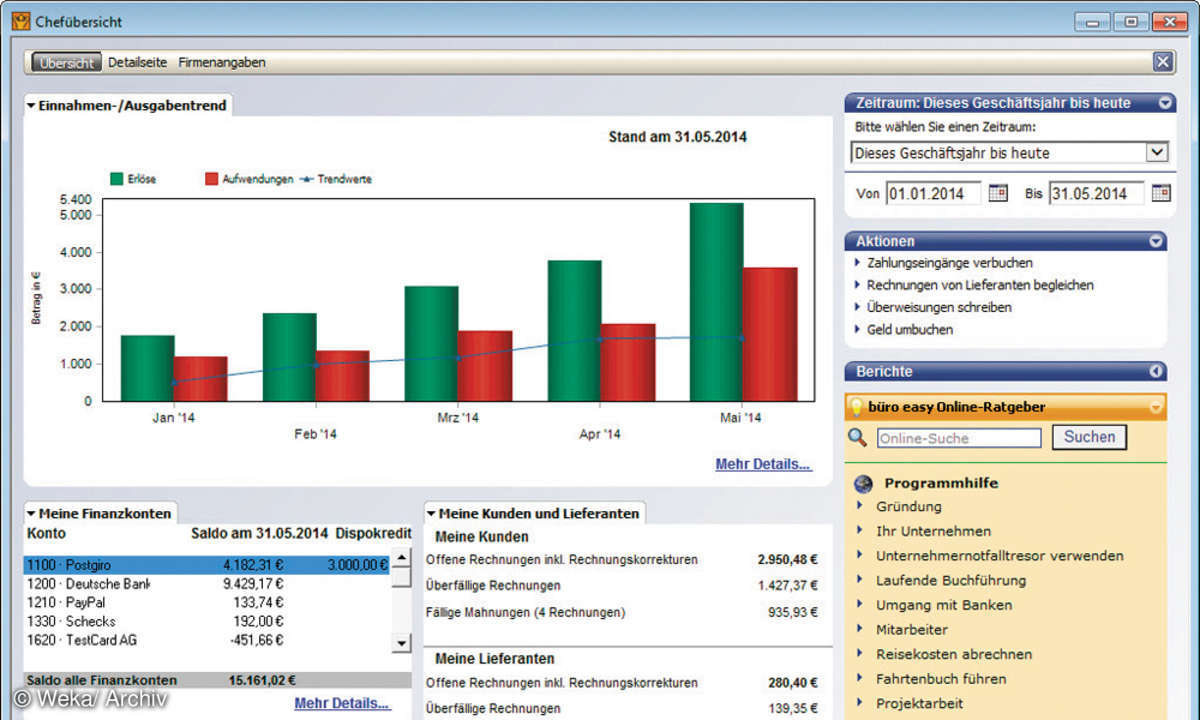Click the Konto column header

[x=46, y=534]
